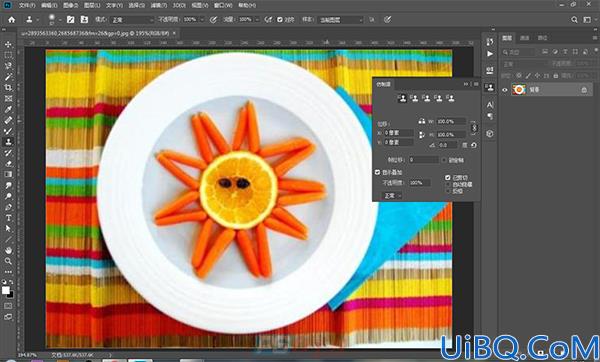
Task: Expand the Opacity value dropdown arrow
Action: tap(202, 20)
